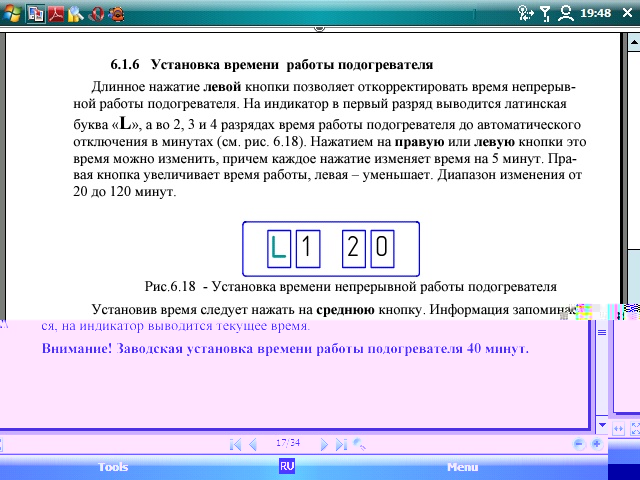
Task: Click the bold word среднюю in the text
Action: click(345, 309)
